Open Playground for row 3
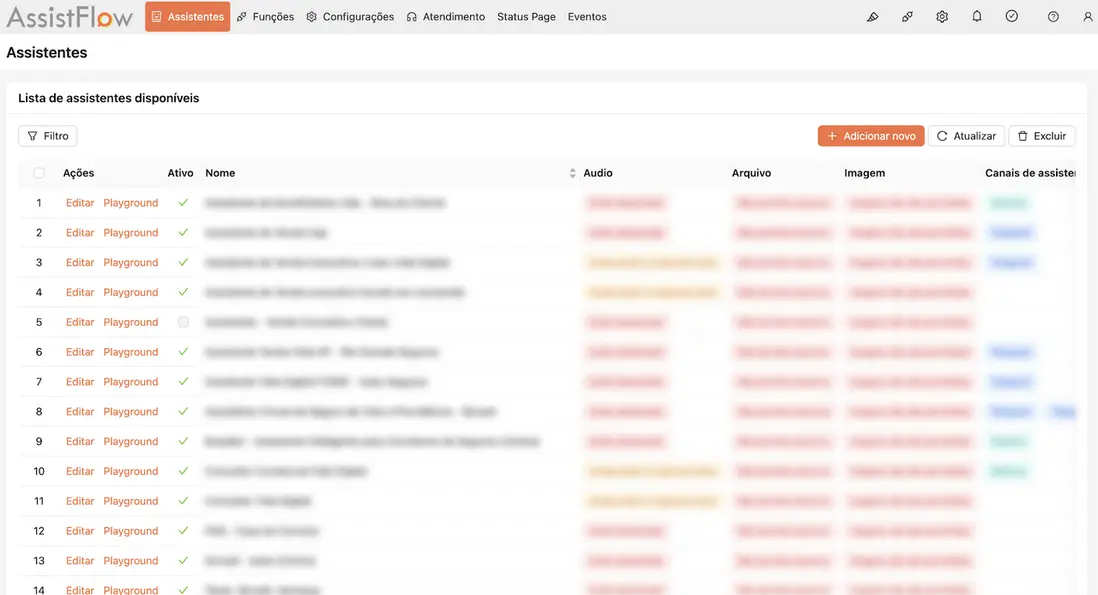1098x595 pixels. click(x=131, y=262)
